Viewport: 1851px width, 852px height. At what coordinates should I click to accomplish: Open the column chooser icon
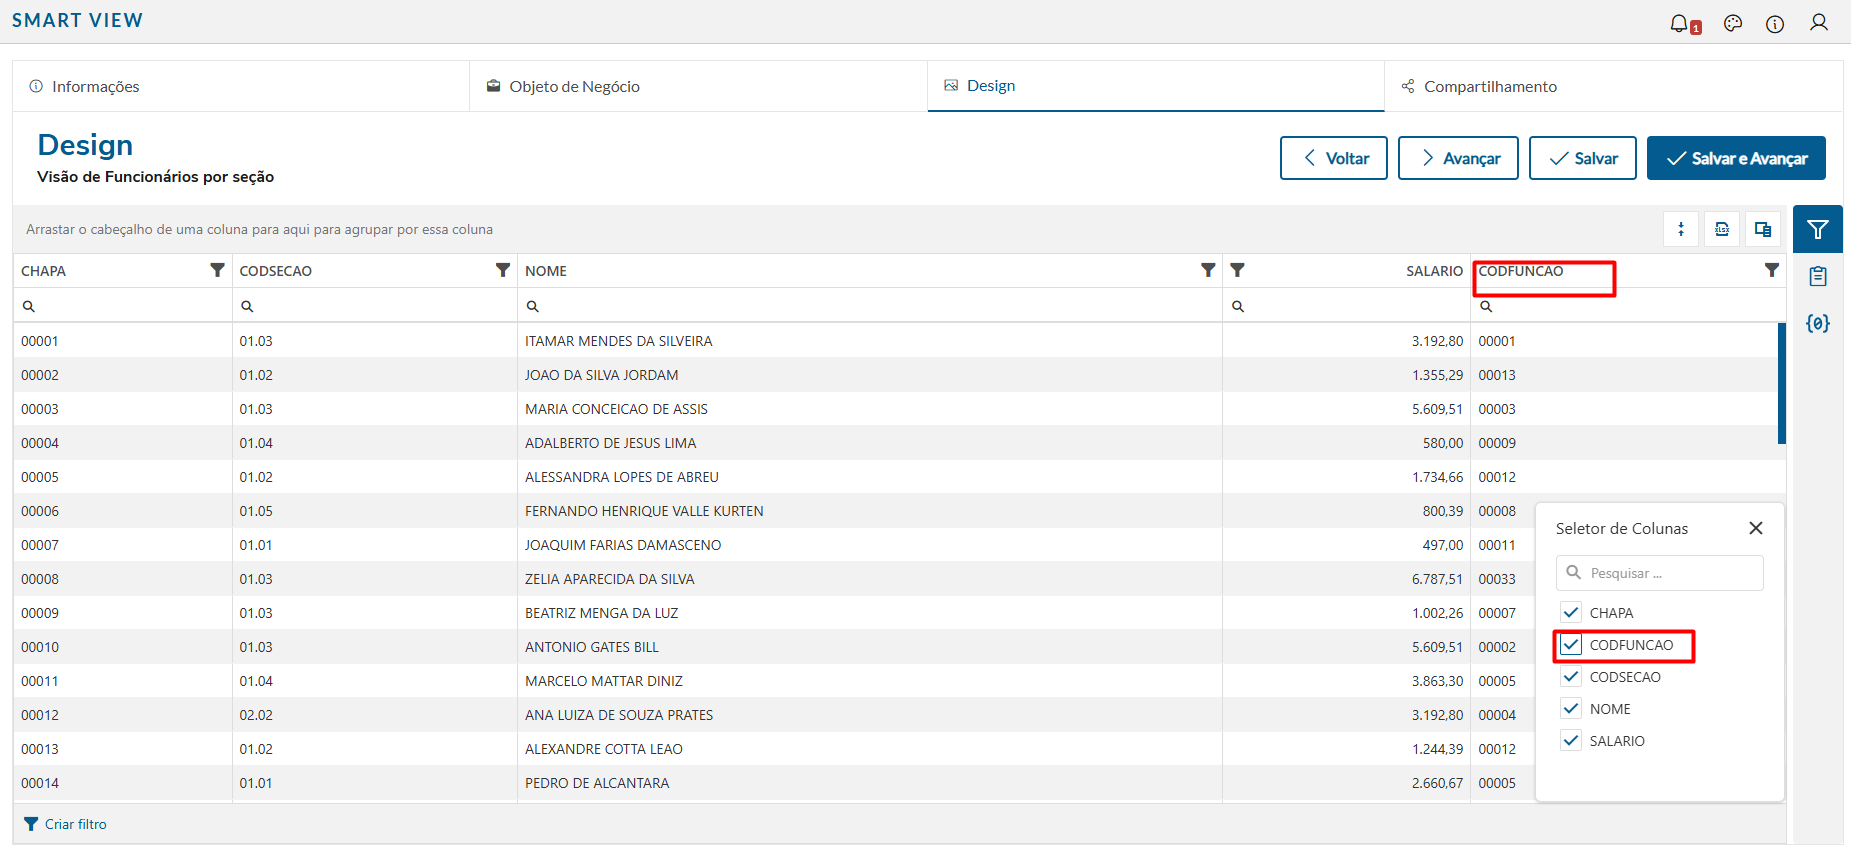click(x=1763, y=229)
